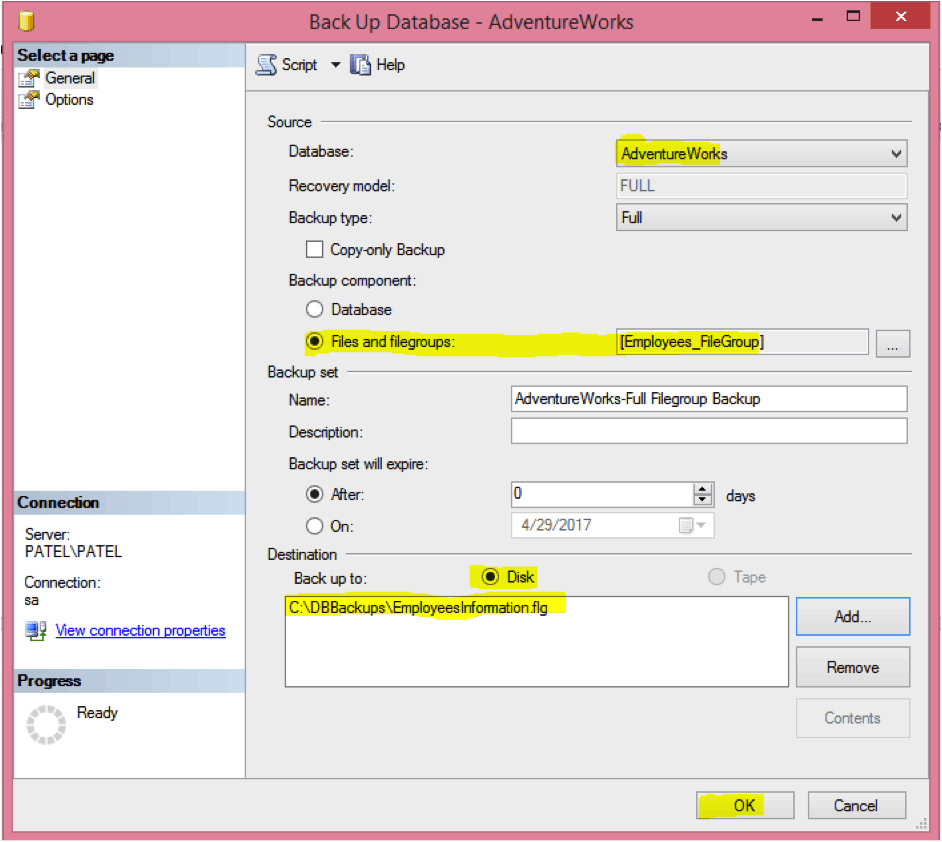The width and height of the screenshot is (942, 842).
Task: Minimize the Back Up Database window
Action: [x=817, y=18]
